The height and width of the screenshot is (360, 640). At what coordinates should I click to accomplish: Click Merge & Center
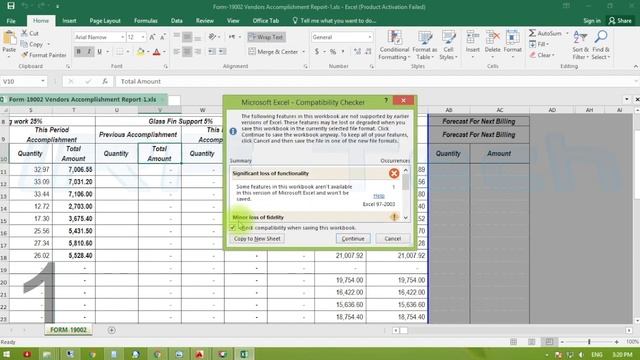tap(274, 52)
